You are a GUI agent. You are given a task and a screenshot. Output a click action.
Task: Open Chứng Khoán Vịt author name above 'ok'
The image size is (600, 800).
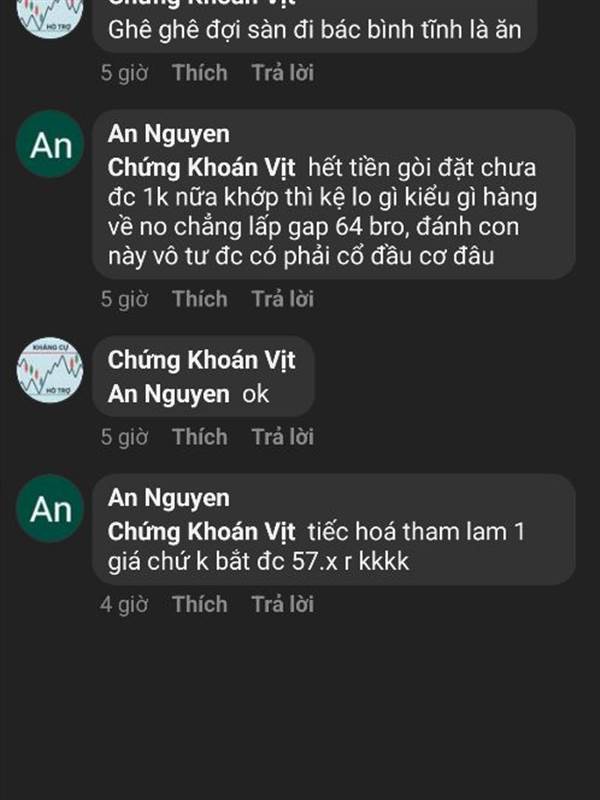202,360
